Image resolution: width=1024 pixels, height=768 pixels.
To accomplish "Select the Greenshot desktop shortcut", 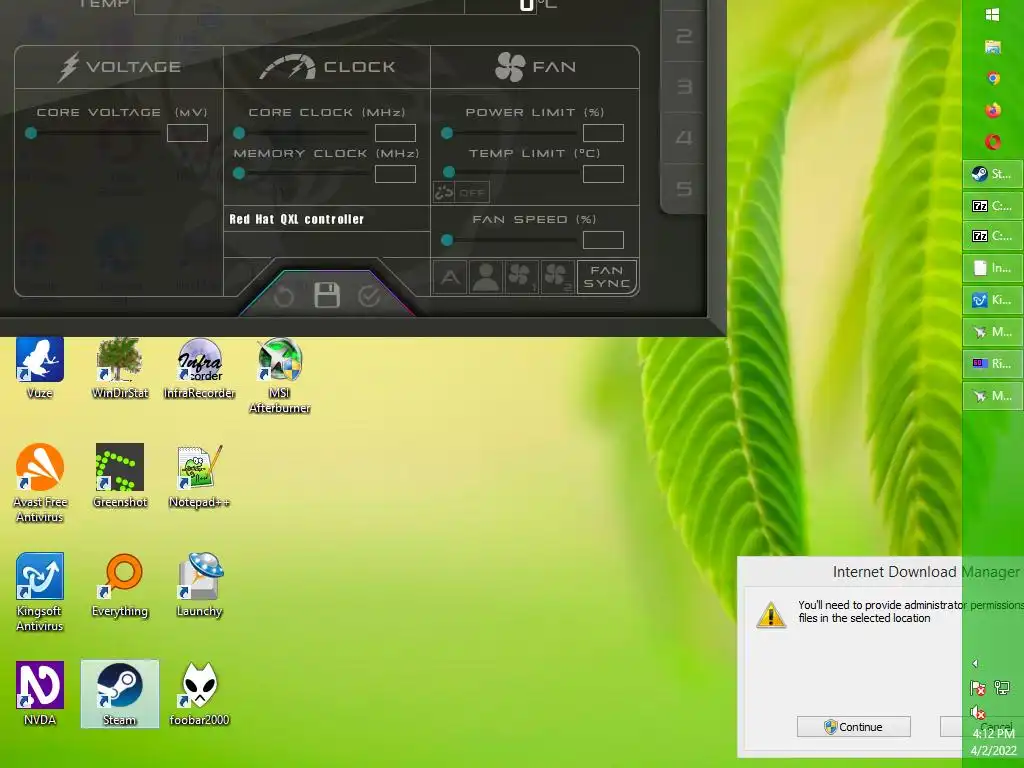I will (120, 476).
